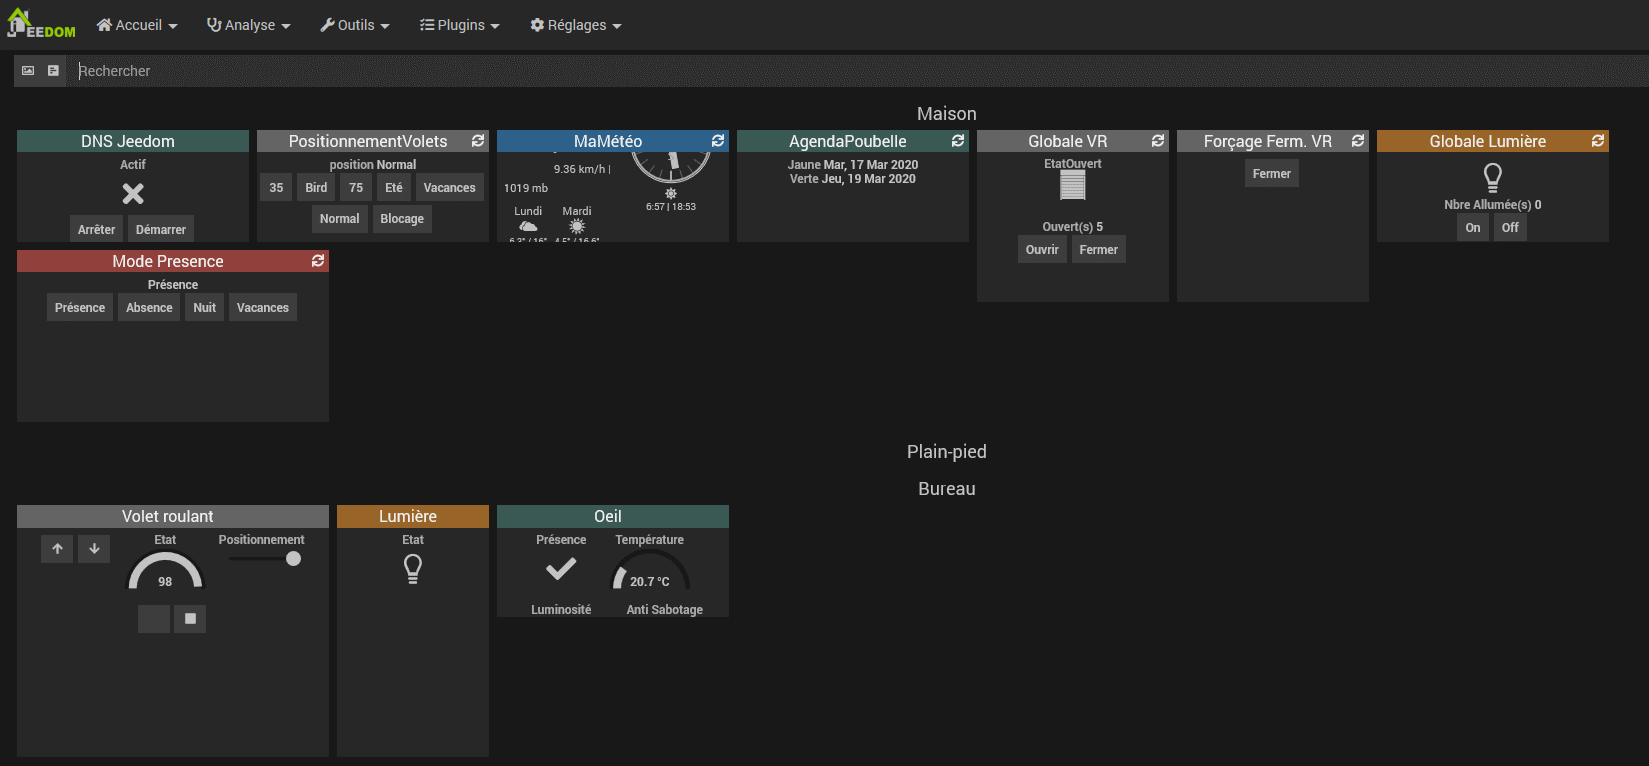Select Absence presence mode
This screenshot has width=1649, height=766.
pos(149,308)
